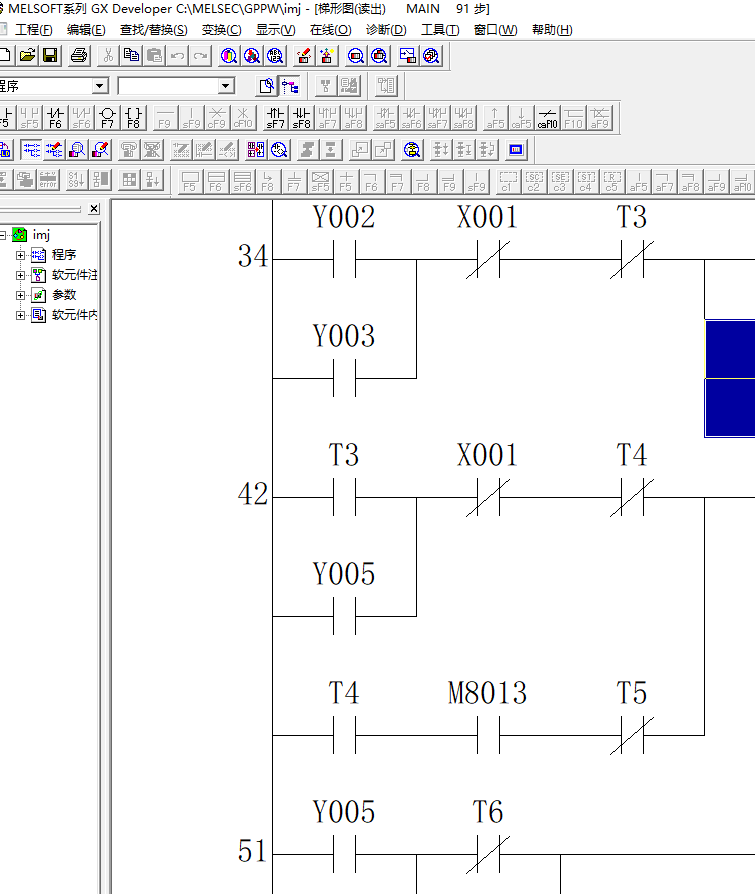The height and width of the screenshot is (894, 755).
Task: Select the M8013 contact in the ladder
Action: pyautogui.click(x=488, y=735)
